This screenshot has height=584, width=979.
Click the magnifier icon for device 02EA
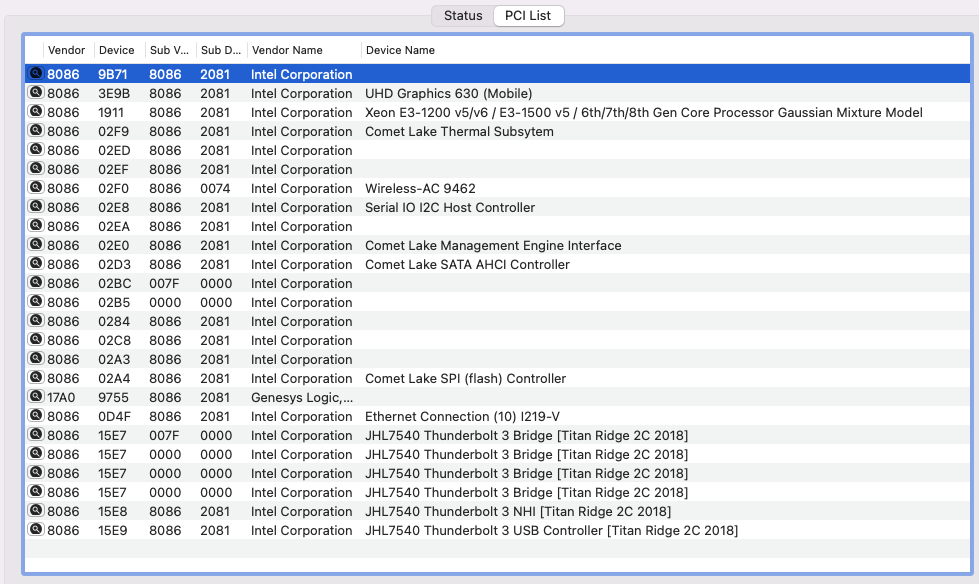pyautogui.click(x=36, y=226)
